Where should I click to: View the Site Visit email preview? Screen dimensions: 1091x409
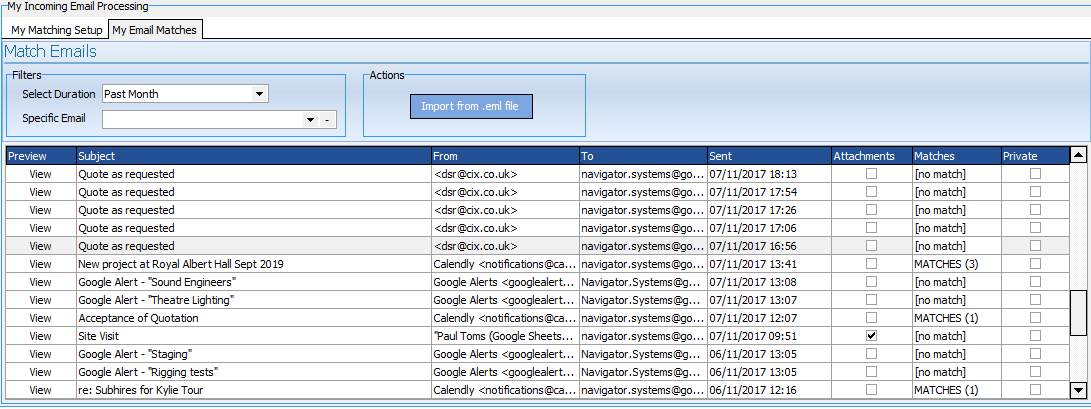[x=40, y=336]
